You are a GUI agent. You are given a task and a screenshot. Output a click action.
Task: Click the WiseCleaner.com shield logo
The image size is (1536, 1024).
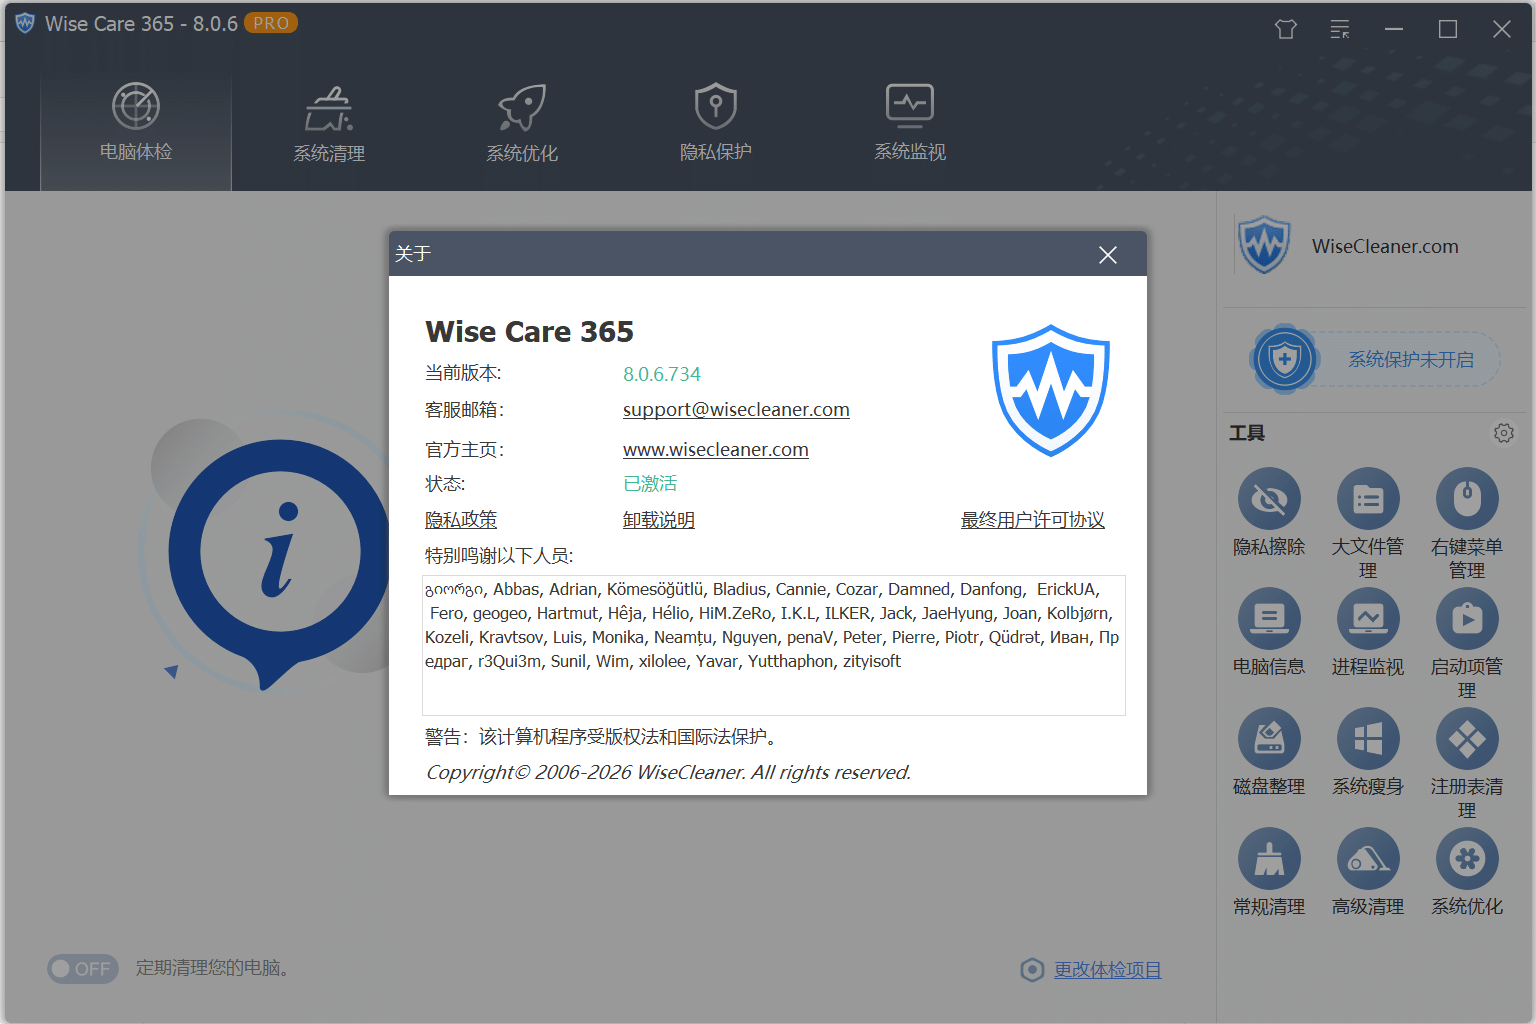(1264, 245)
